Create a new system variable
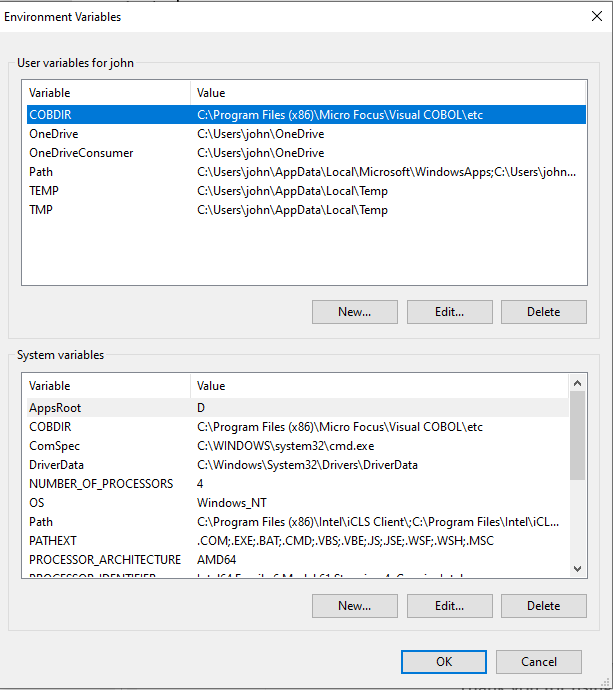This screenshot has height=690, width=613. [x=354, y=606]
